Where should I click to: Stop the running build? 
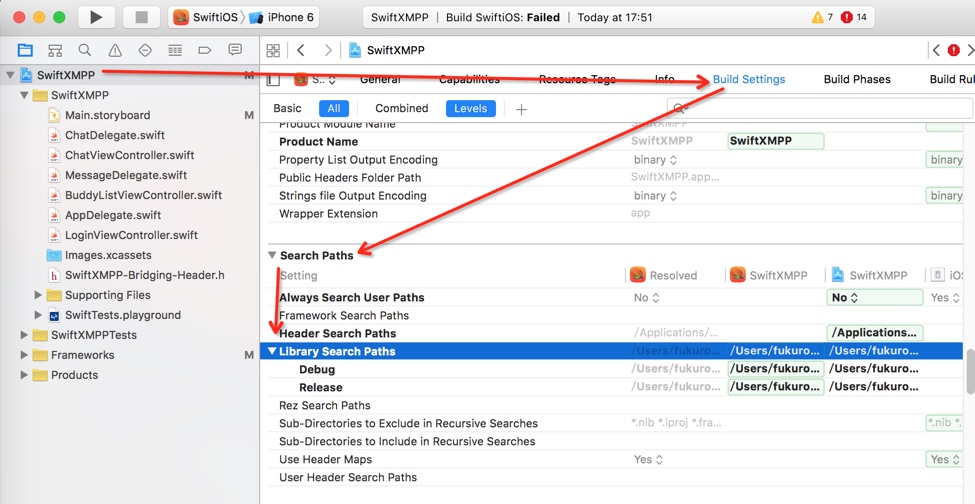141,17
